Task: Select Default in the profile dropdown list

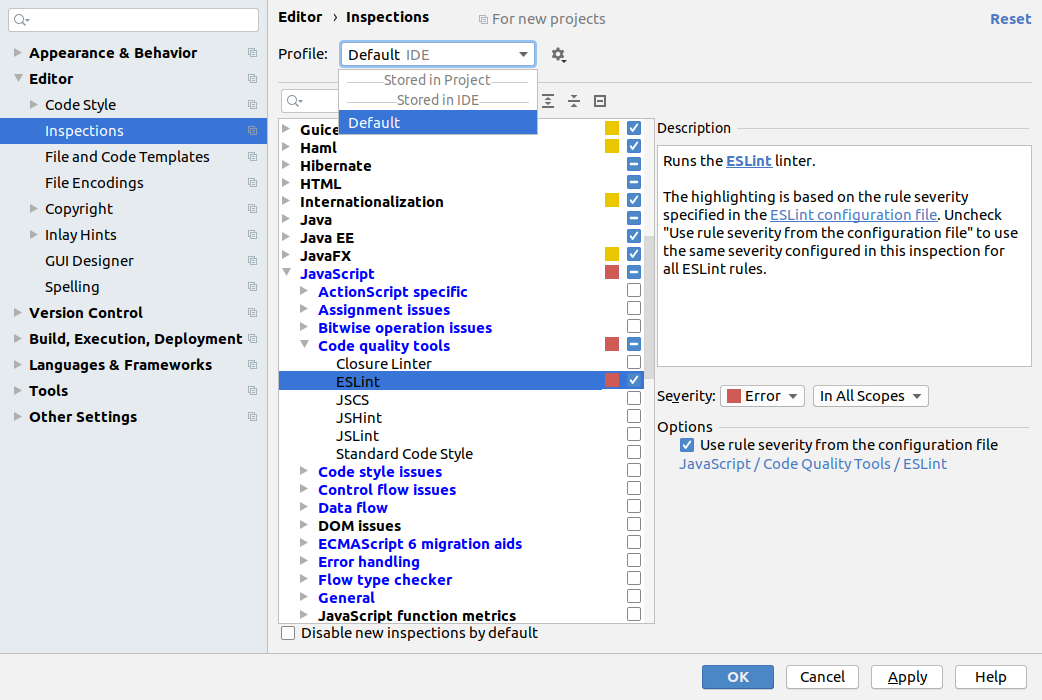Action: tap(438, 122)
